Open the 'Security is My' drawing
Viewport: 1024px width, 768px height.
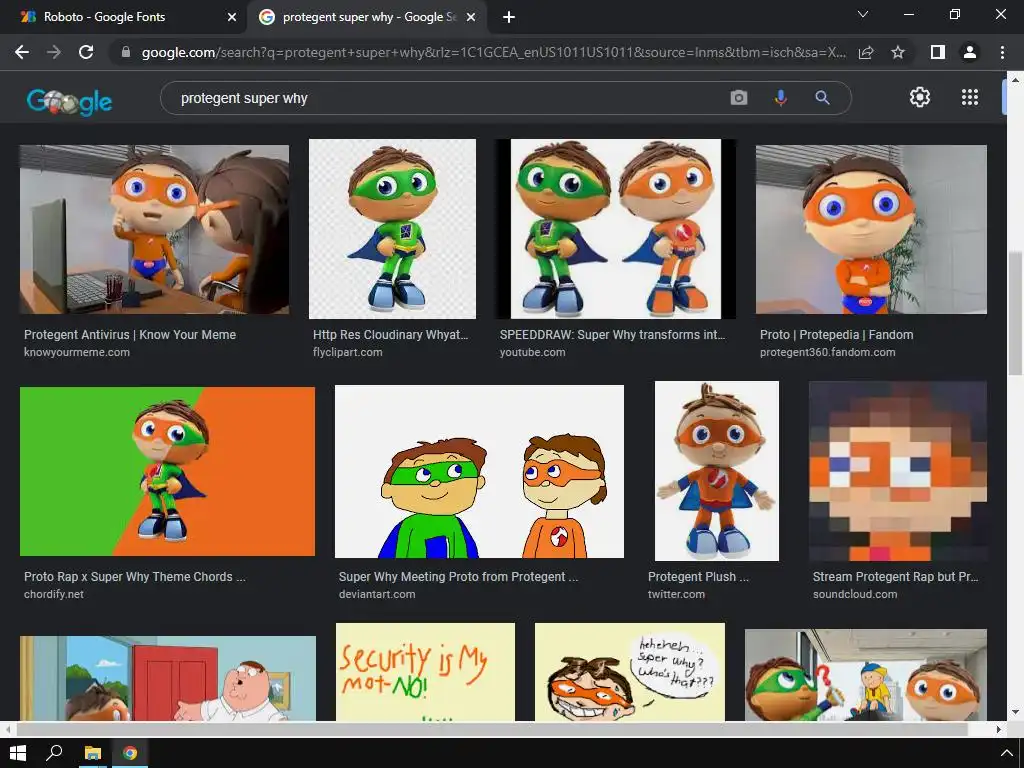point(425,672)
